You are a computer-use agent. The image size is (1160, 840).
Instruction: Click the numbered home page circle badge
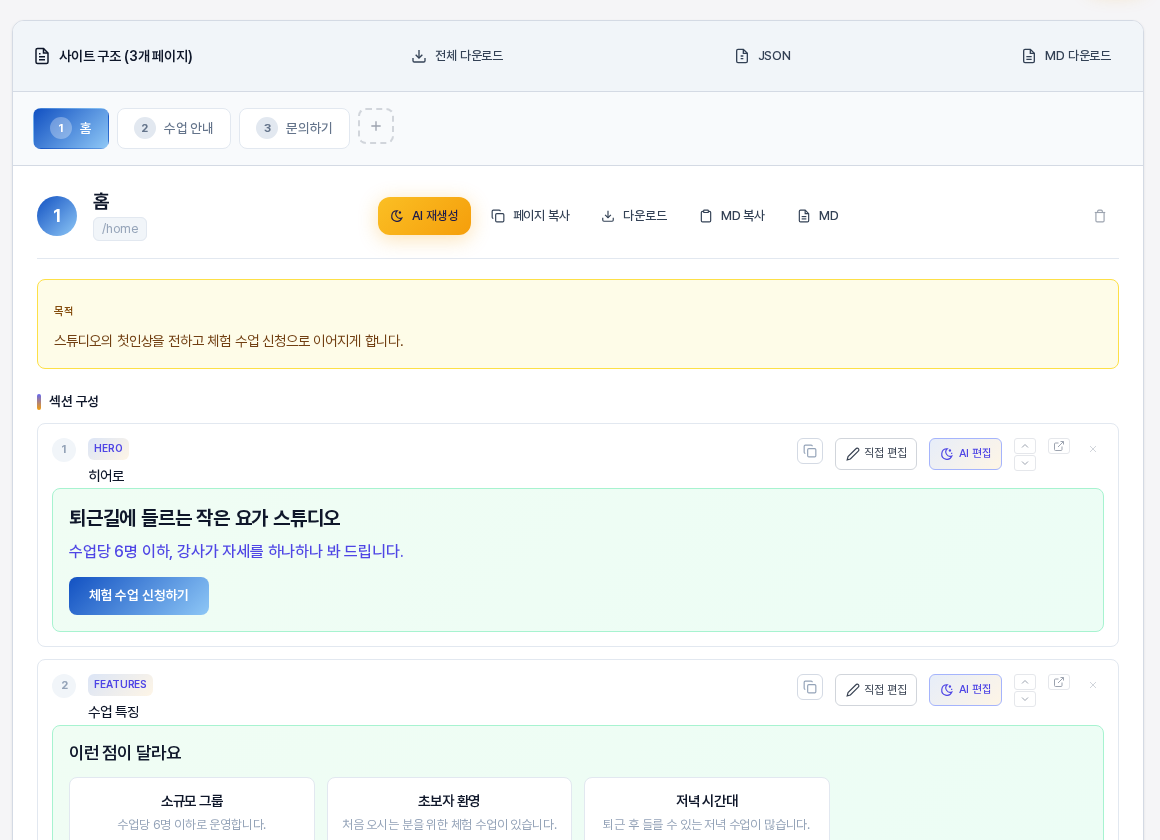tap(57, 216)
